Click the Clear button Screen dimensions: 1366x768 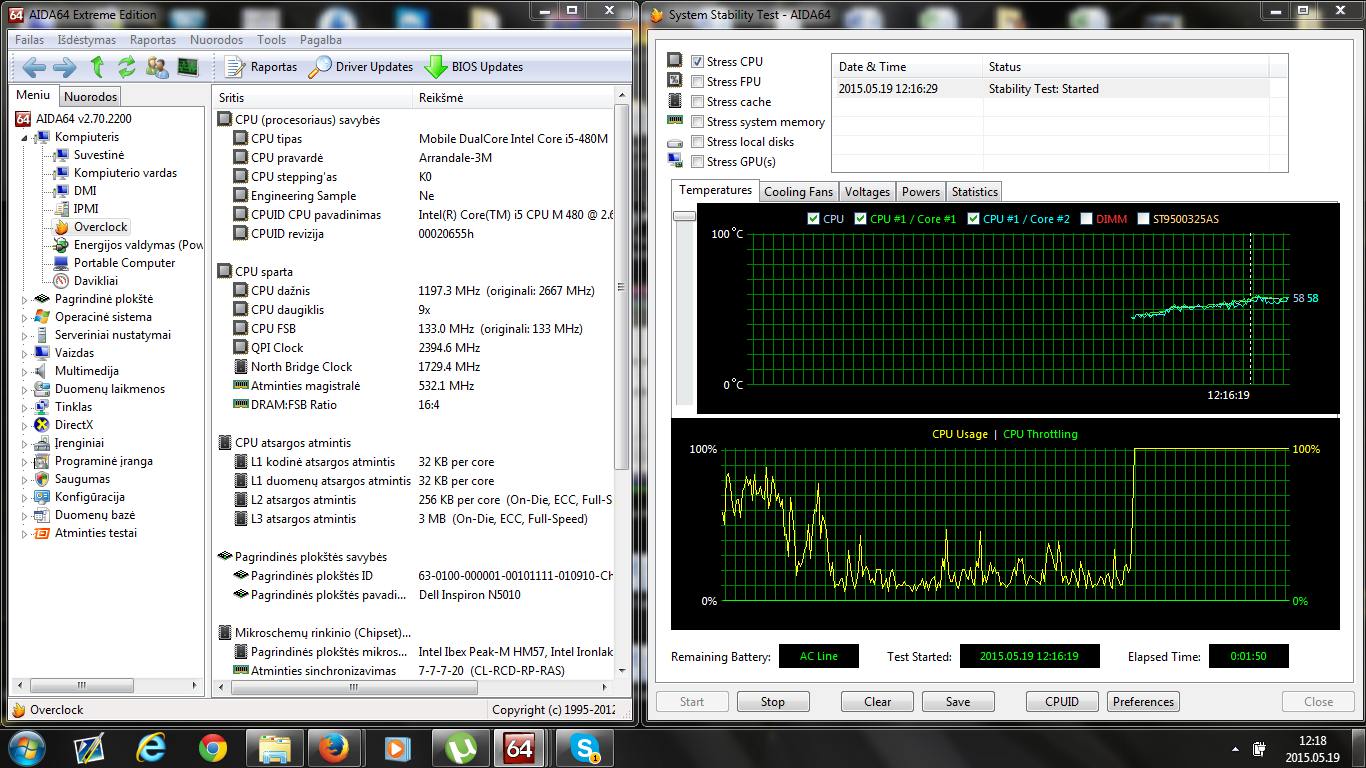point(877,702)
